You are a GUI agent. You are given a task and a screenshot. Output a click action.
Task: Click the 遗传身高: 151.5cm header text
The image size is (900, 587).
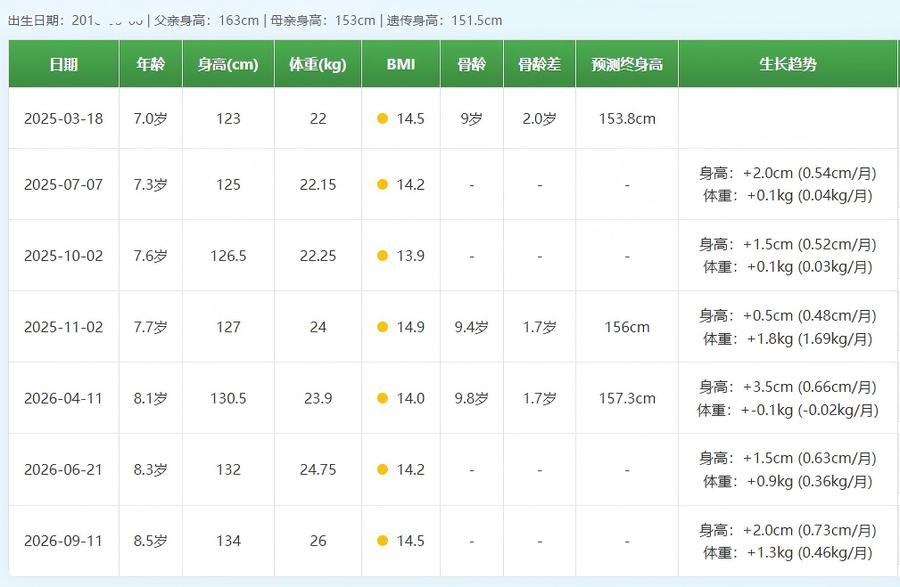(444, 21)
